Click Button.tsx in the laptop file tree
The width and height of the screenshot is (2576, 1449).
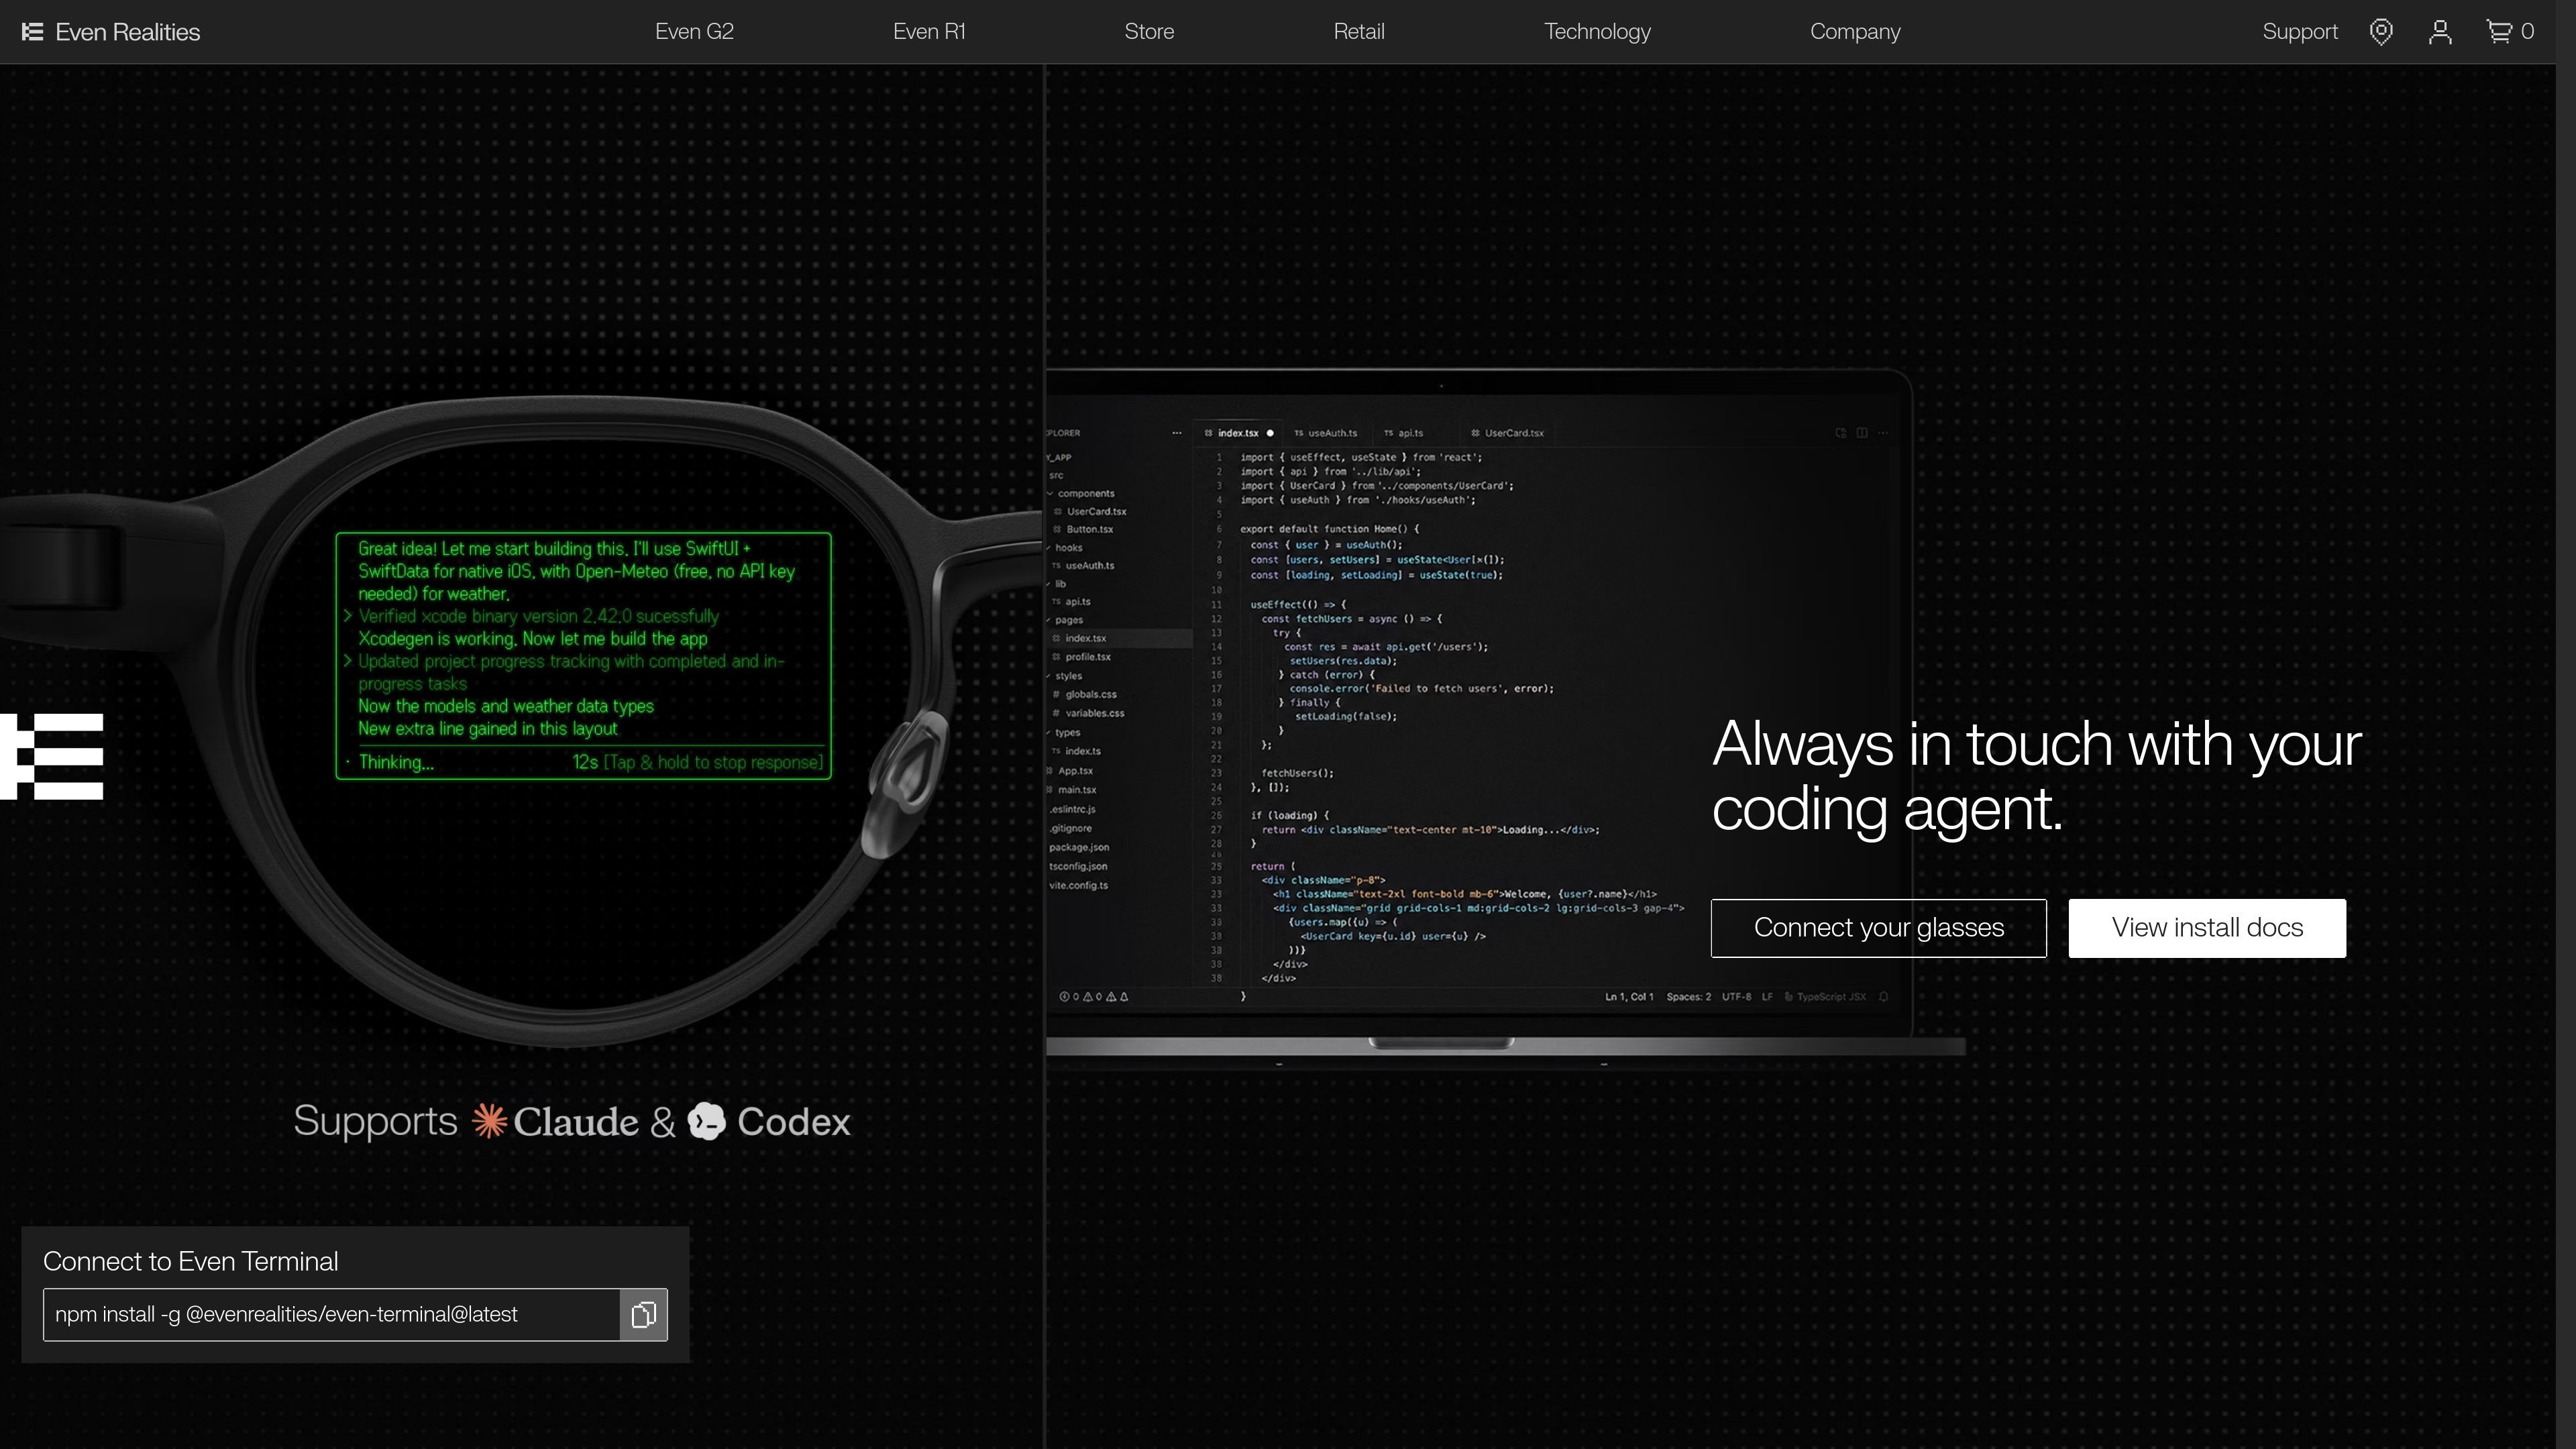[x=1083, y=529]
